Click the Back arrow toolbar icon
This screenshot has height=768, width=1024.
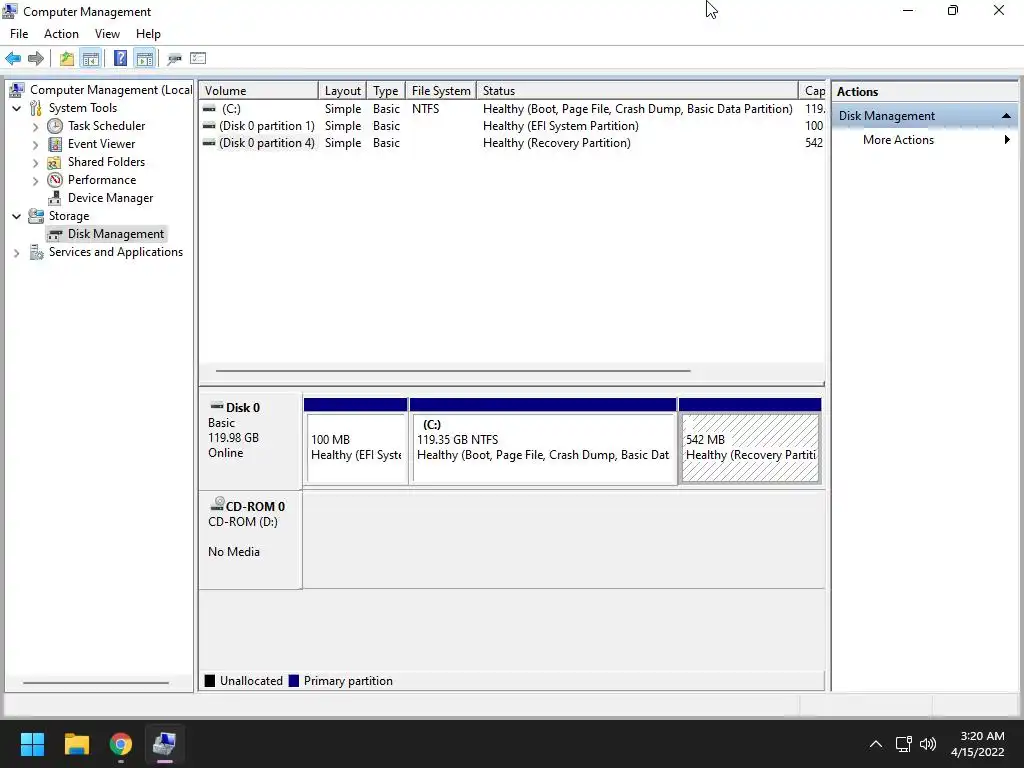coord(13,59)
